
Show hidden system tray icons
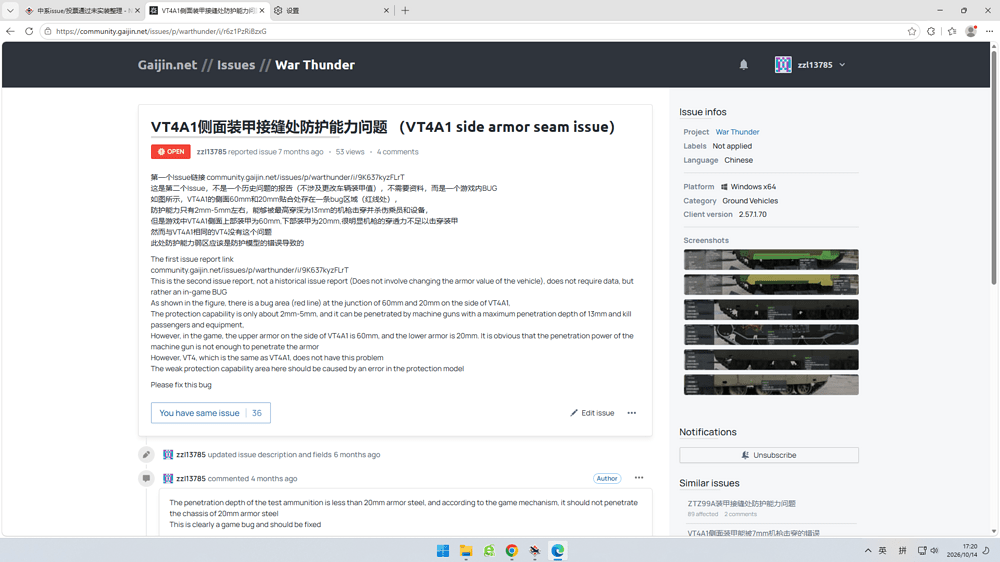[867, 551]
